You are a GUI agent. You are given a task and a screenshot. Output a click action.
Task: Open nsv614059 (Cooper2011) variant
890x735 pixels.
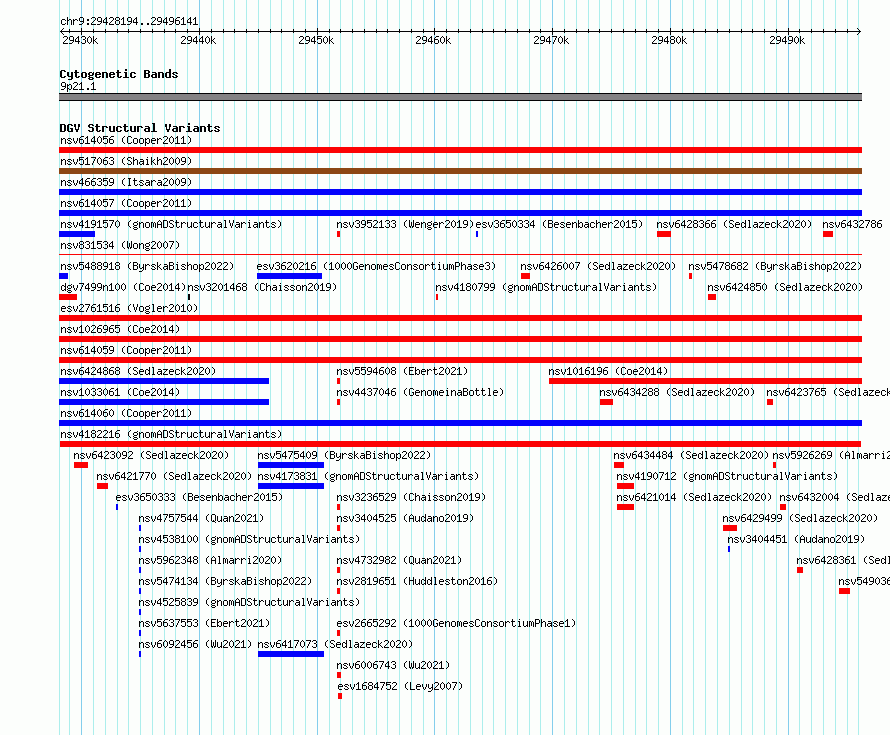click(x=126, y=350)
